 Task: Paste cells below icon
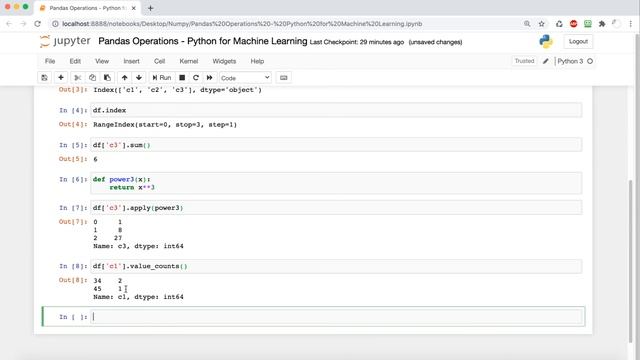(107, 78)
